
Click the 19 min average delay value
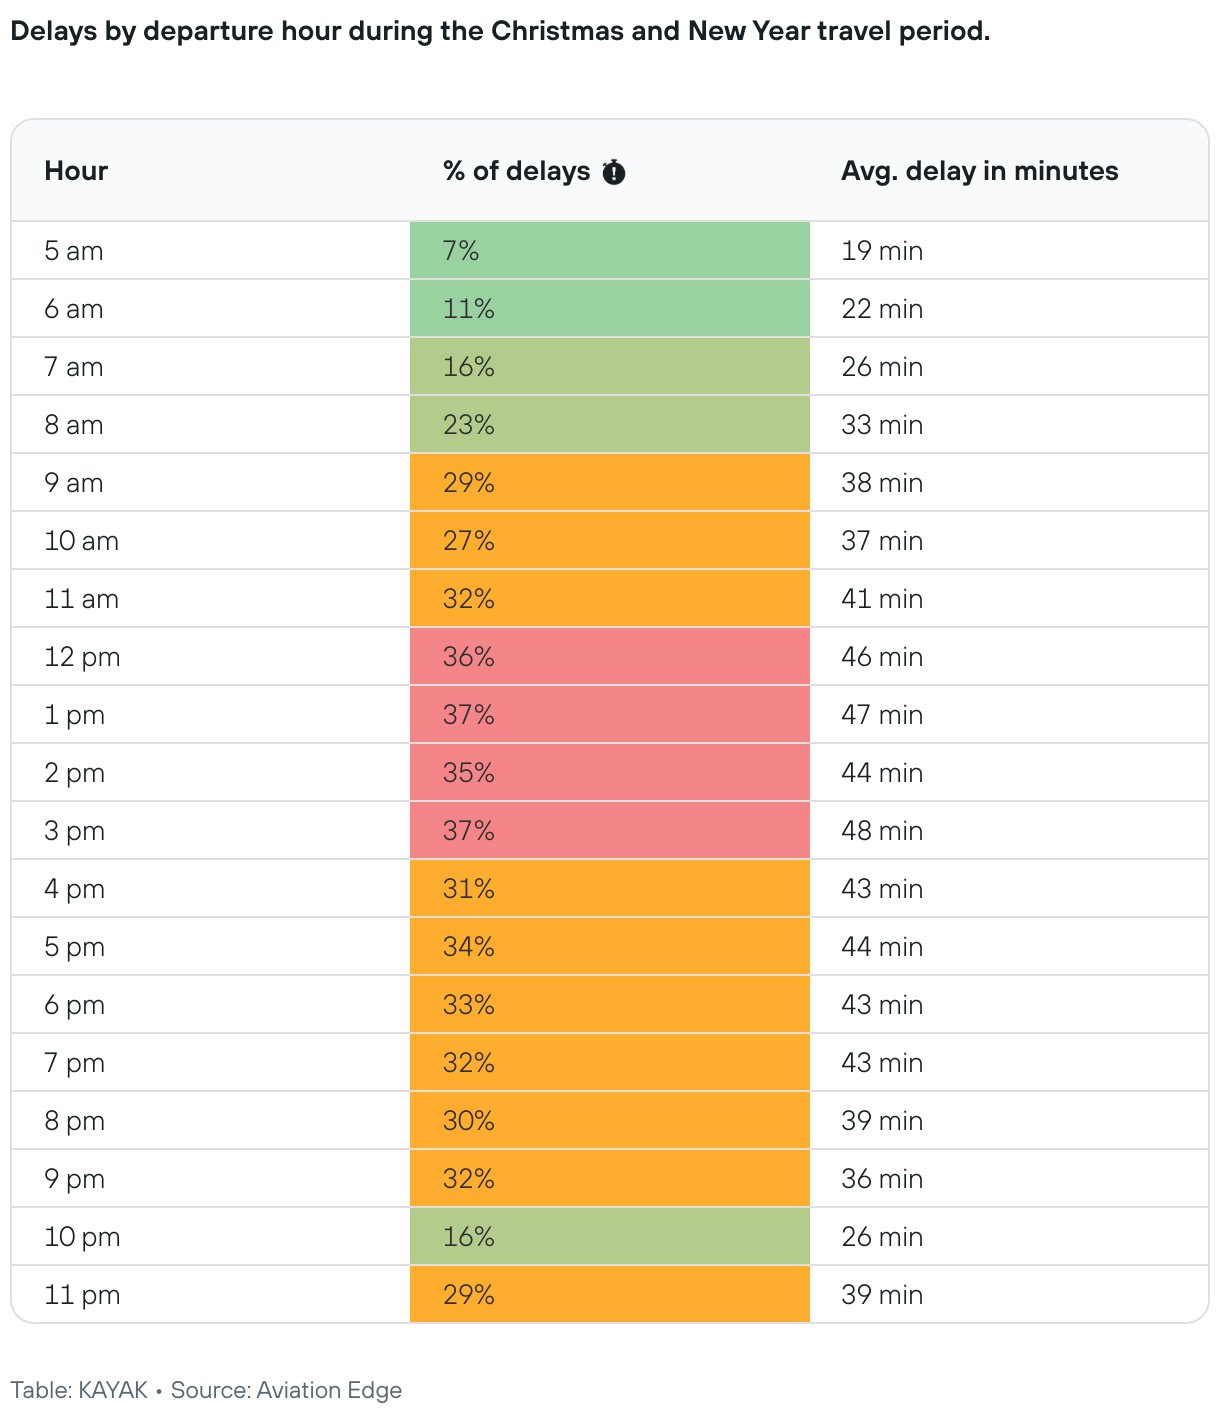[x=881, y=251]
